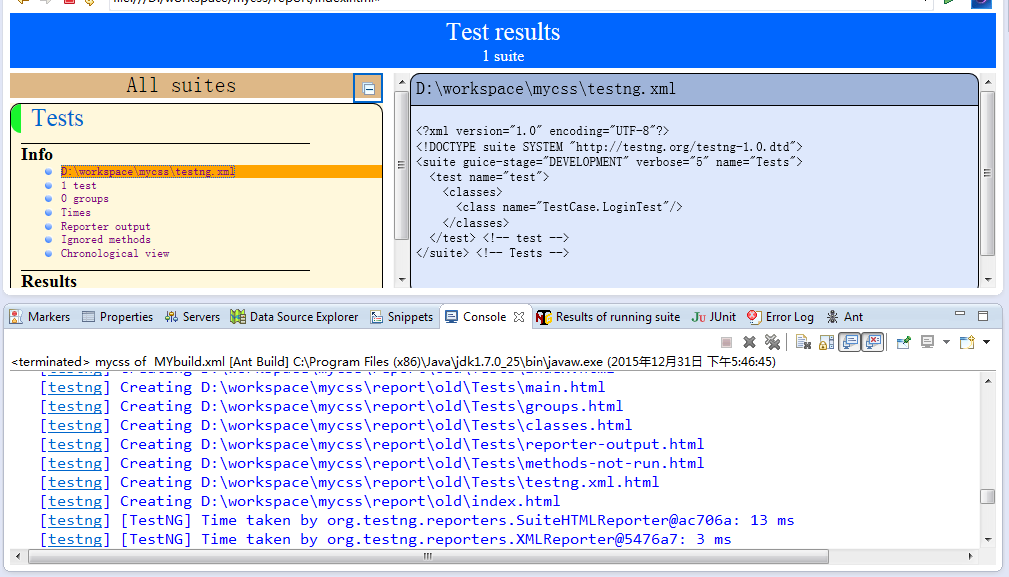1009x577 pixels.
Task: Remove all terminated launches icon
Action: [x=771, y=342]
